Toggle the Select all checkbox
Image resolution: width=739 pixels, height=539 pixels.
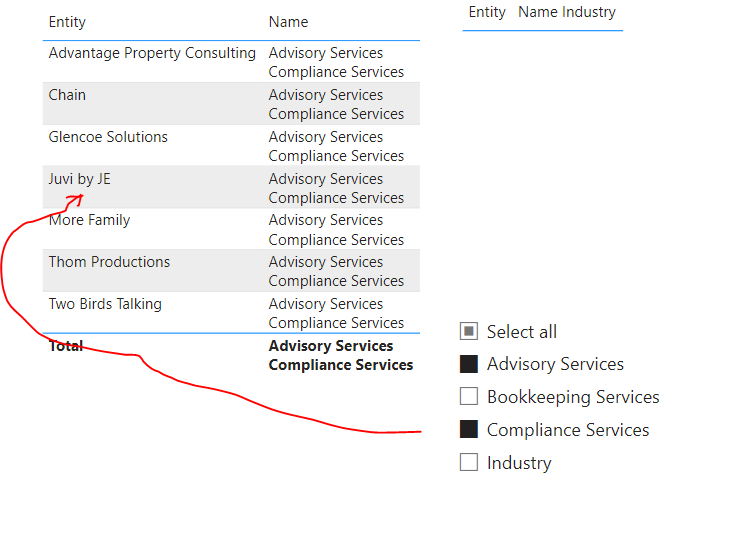point(469,331)
